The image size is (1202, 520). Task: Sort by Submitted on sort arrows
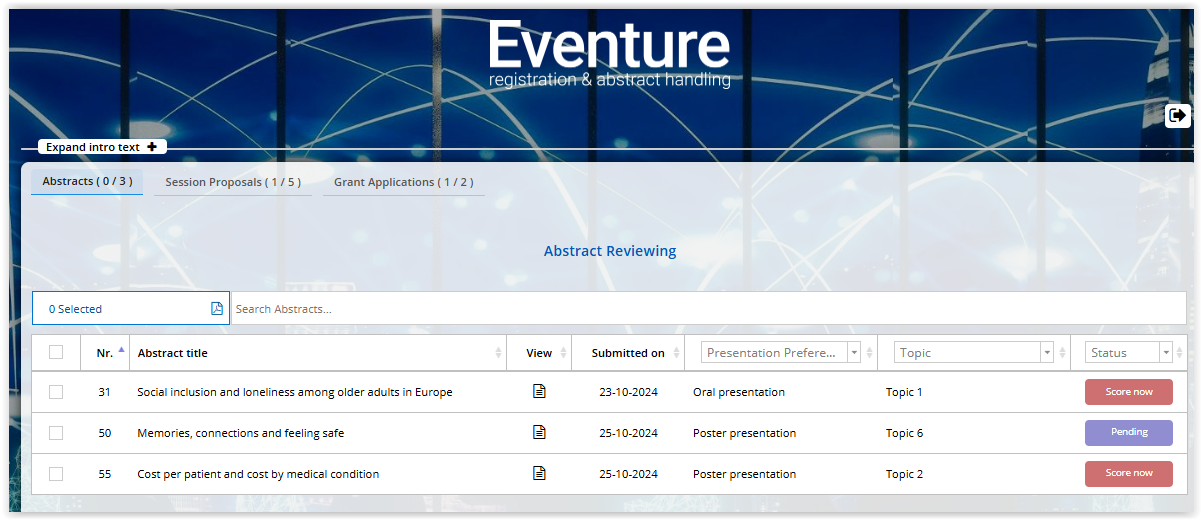pyautogui.click(x=676, y=353)
